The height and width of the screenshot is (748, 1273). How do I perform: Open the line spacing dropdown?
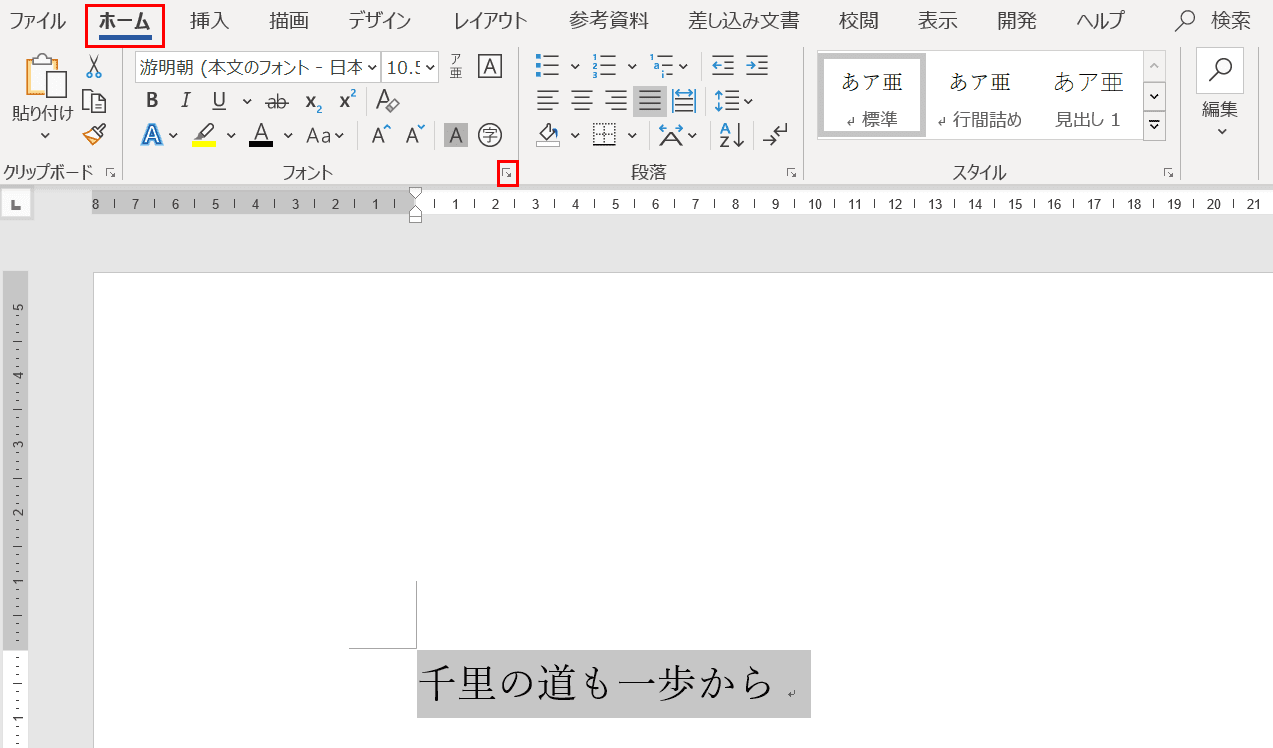(732, 101)
